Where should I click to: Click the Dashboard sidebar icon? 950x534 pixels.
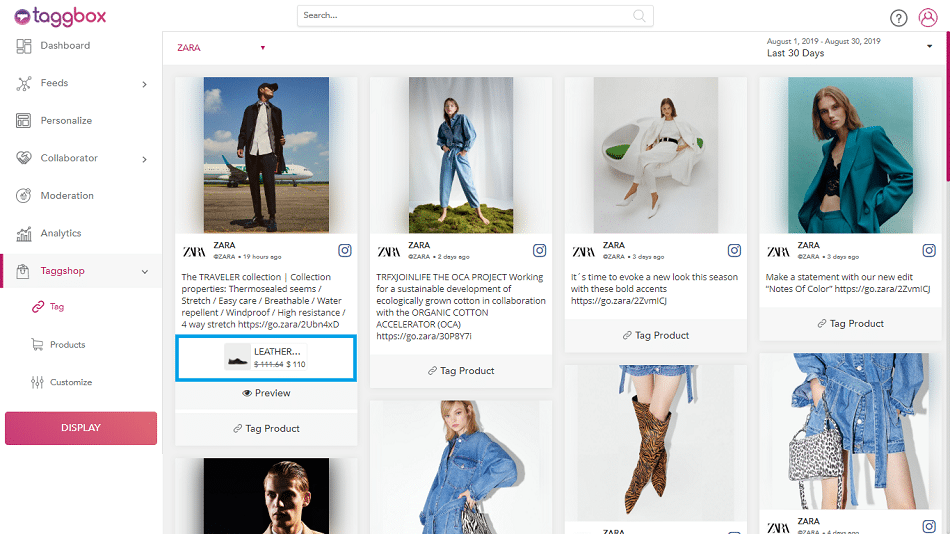pos(23,46)
